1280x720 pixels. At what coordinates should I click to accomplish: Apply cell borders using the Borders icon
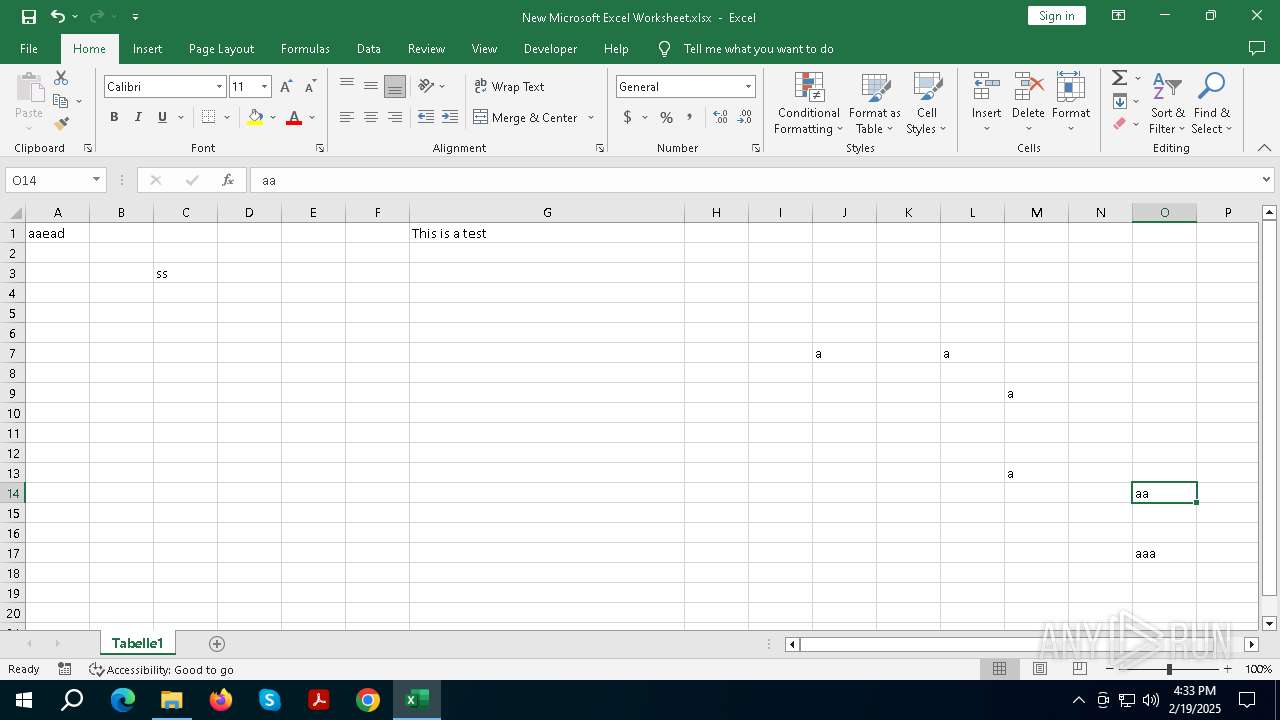point(208,117)
